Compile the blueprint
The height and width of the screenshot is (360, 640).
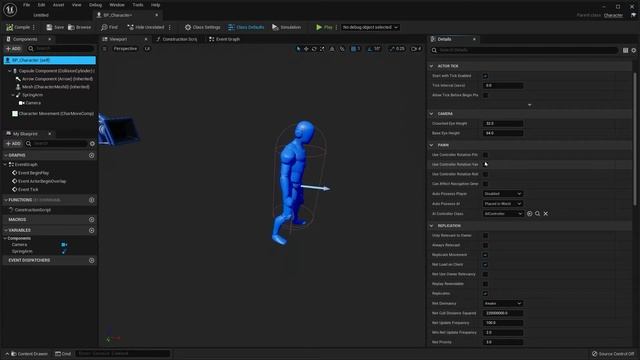18,27
